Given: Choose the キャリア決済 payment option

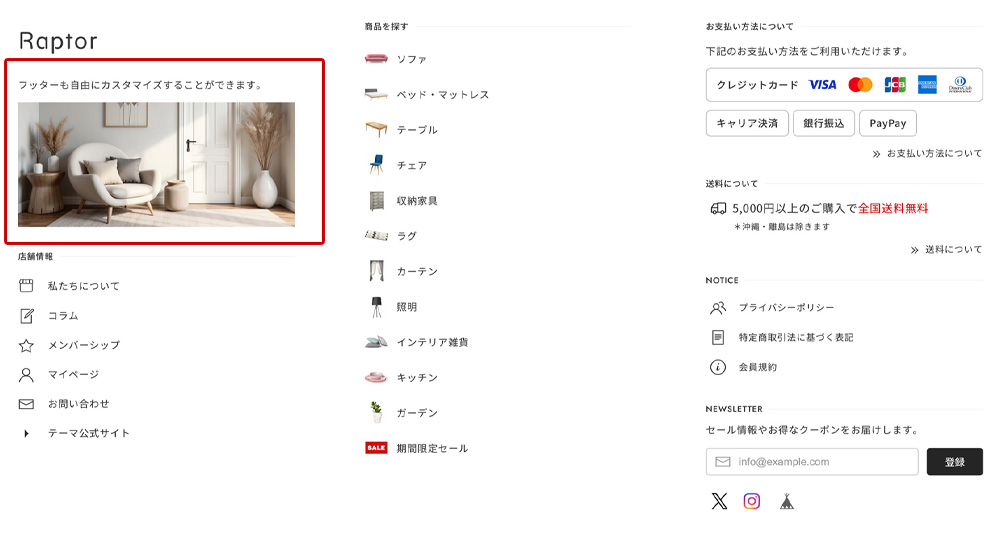Looking at the screenshot, I should tap(747, 124).
